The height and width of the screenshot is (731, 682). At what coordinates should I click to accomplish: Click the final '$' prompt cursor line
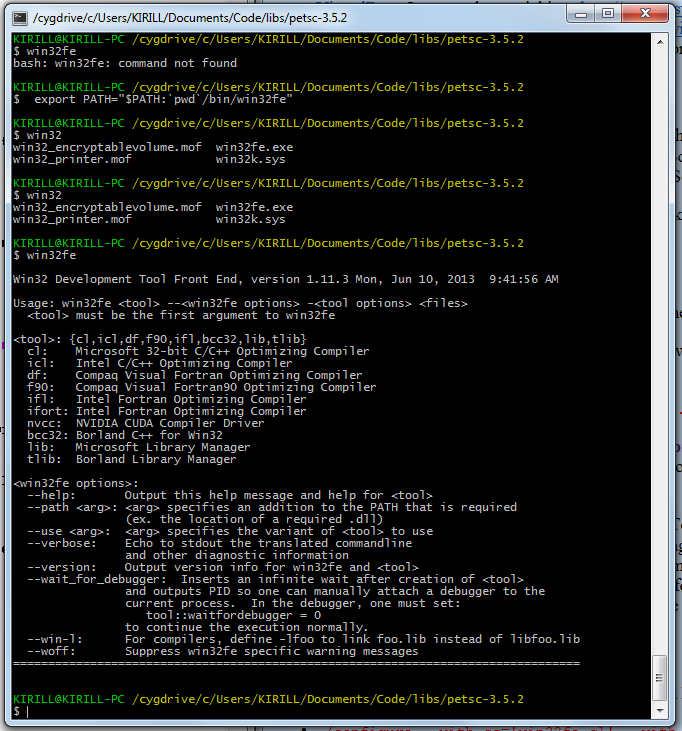click(x=21, y=711)
